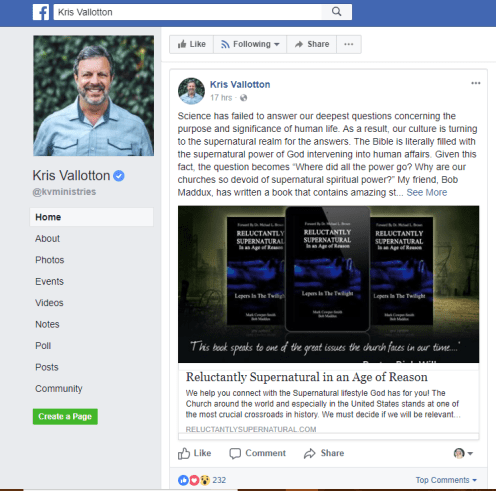The width and height of the screenshot is (496, 491).
Task: Click the green Create a Page button
Action: (65, 417)
